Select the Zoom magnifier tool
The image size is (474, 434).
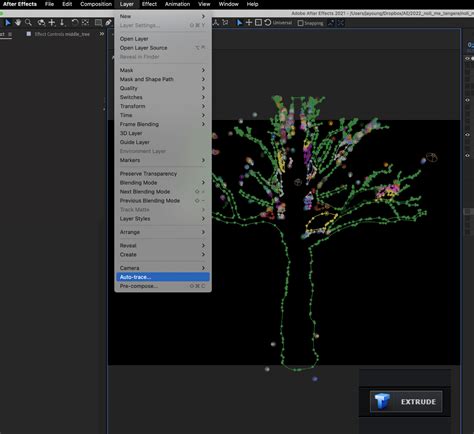tap(29, 23)
